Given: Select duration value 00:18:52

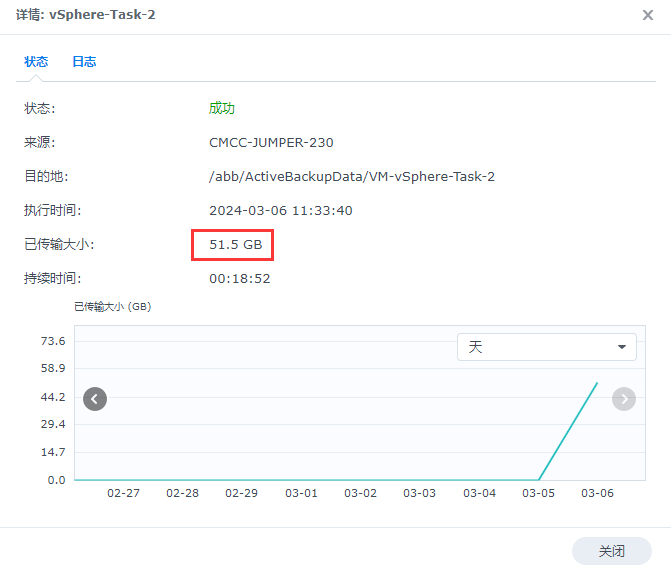Looking at the screenshot, I should [x=240, y=279].
